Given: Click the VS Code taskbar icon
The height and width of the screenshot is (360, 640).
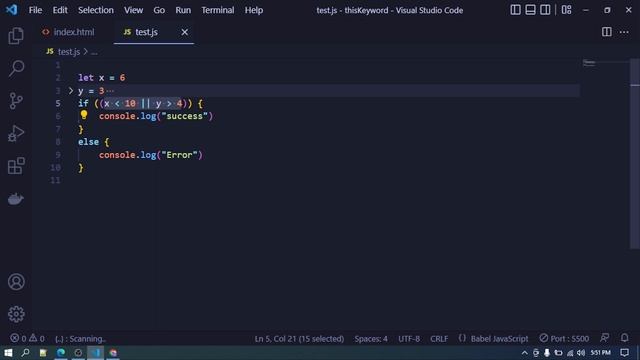Looking at the screenshot, I should tap(96, 353).
